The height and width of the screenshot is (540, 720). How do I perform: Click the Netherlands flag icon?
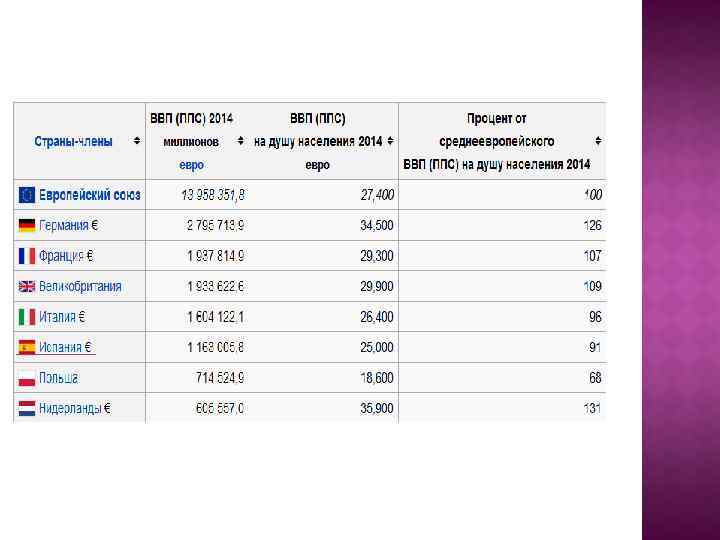click(26, 409)
